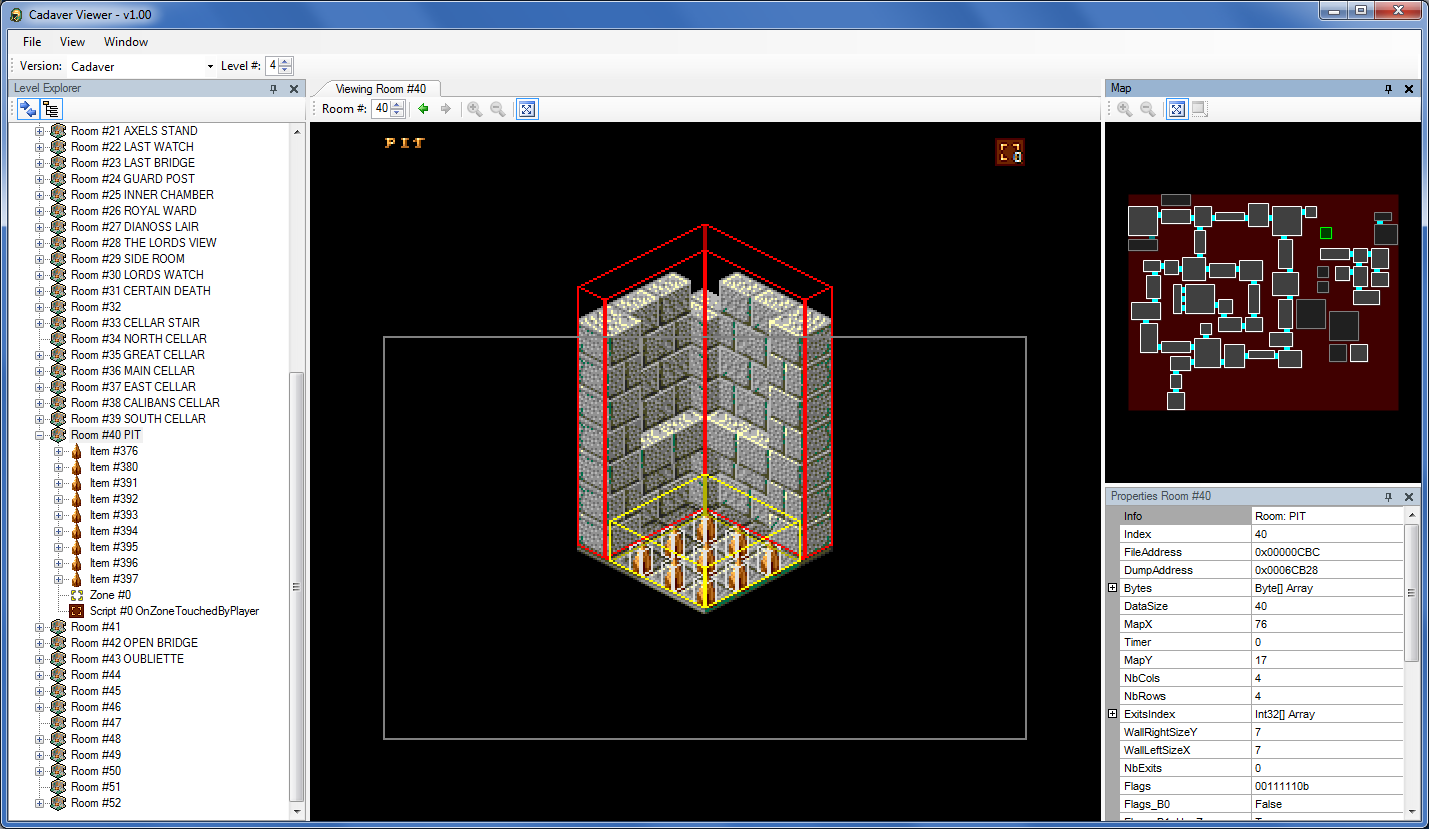Screen dimensions: 1429x829
Task: Expand the Room #42 OPEN BRIDGE node
Action: (x=40, y=643)
